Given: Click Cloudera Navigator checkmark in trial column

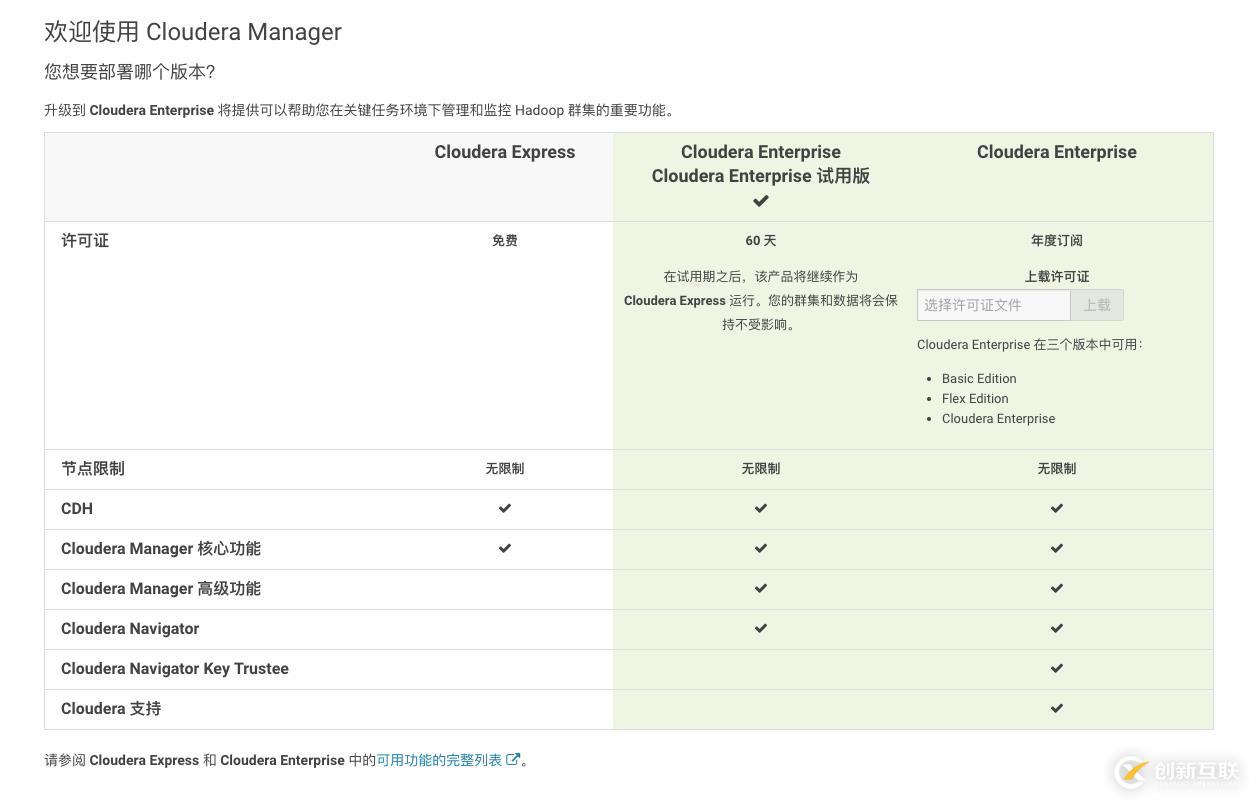Looking at the screenshot, I should [x=761, y=628].
